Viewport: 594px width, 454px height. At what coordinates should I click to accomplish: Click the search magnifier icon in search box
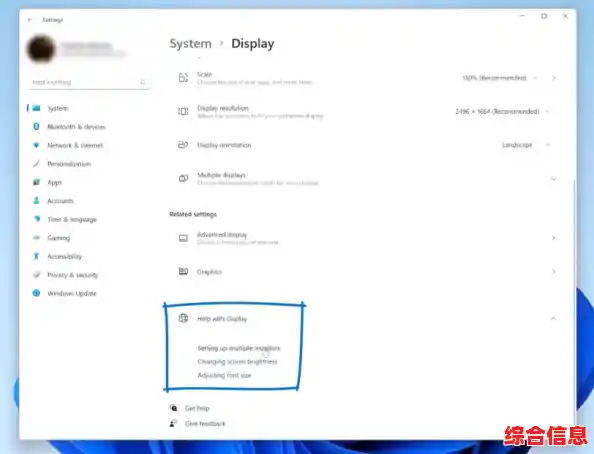[x=143, y=82]
